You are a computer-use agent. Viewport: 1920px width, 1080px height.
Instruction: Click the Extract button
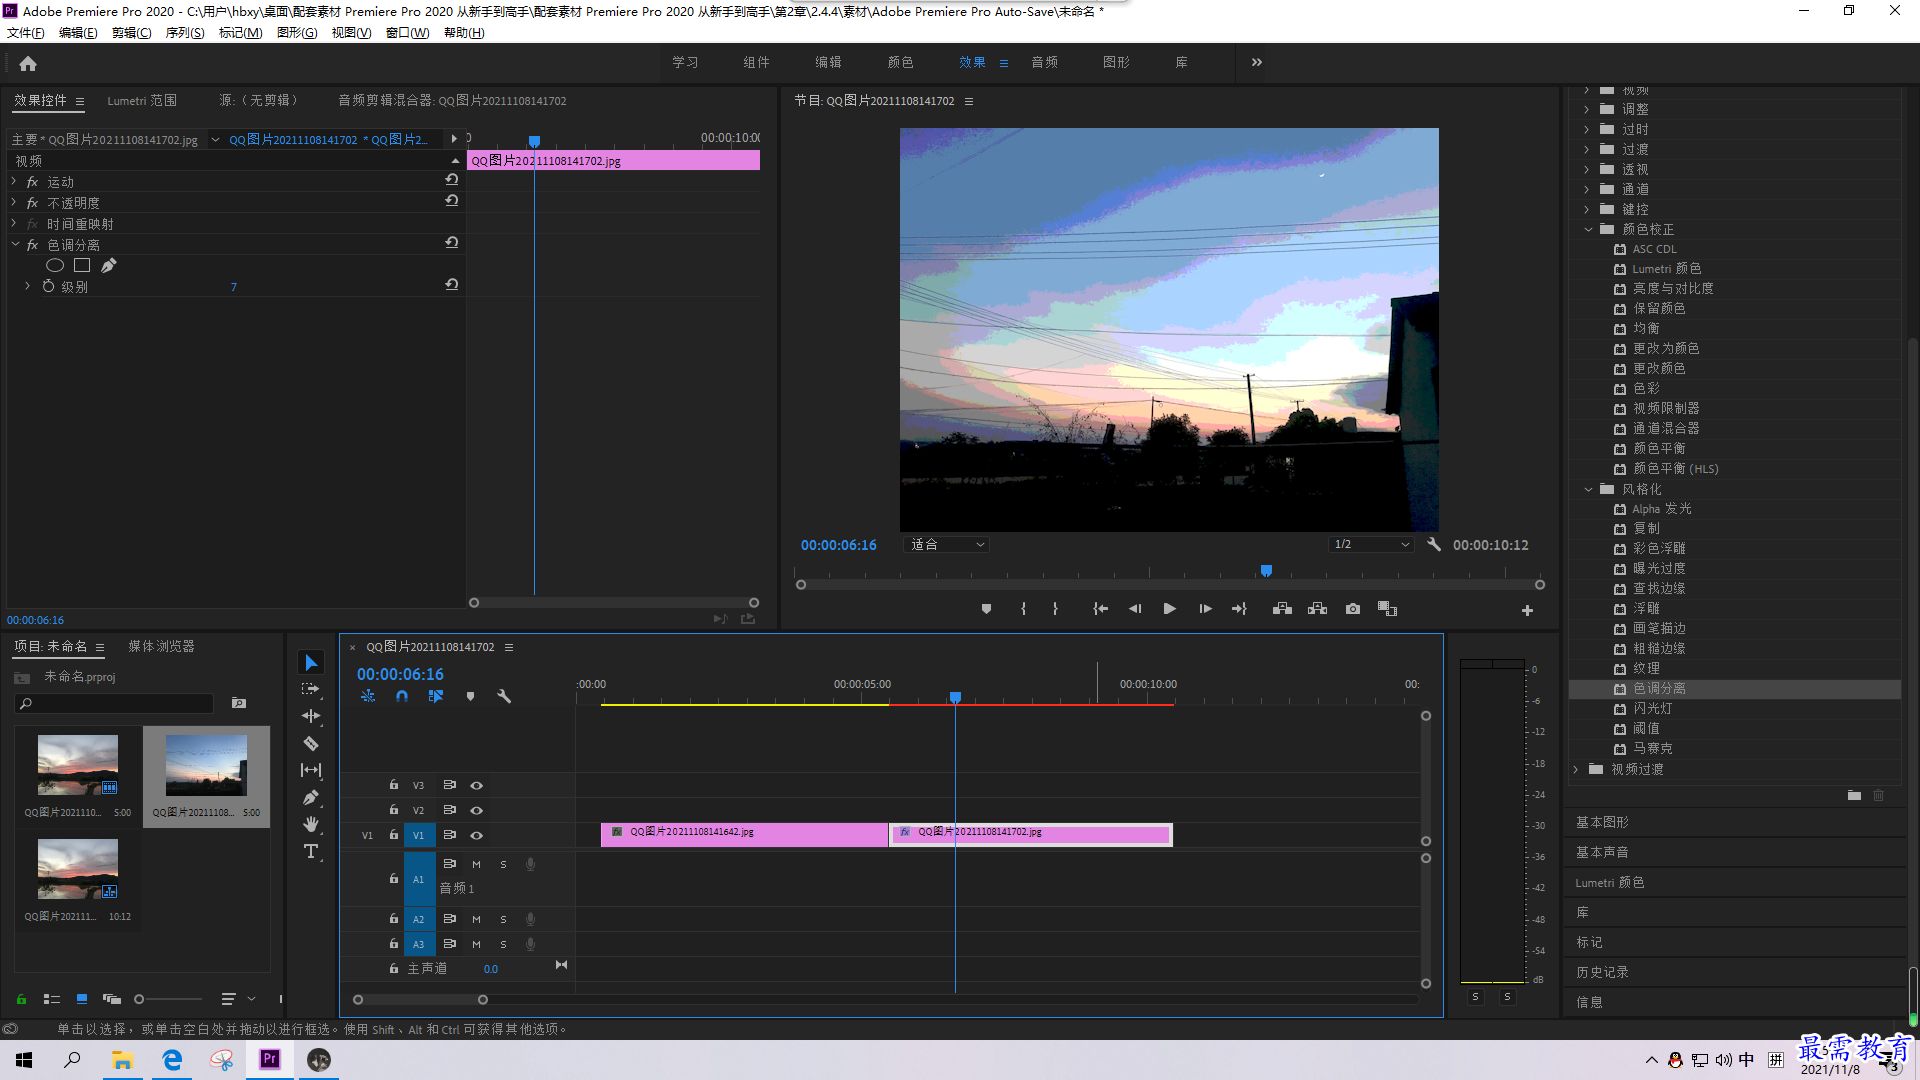1317,609
